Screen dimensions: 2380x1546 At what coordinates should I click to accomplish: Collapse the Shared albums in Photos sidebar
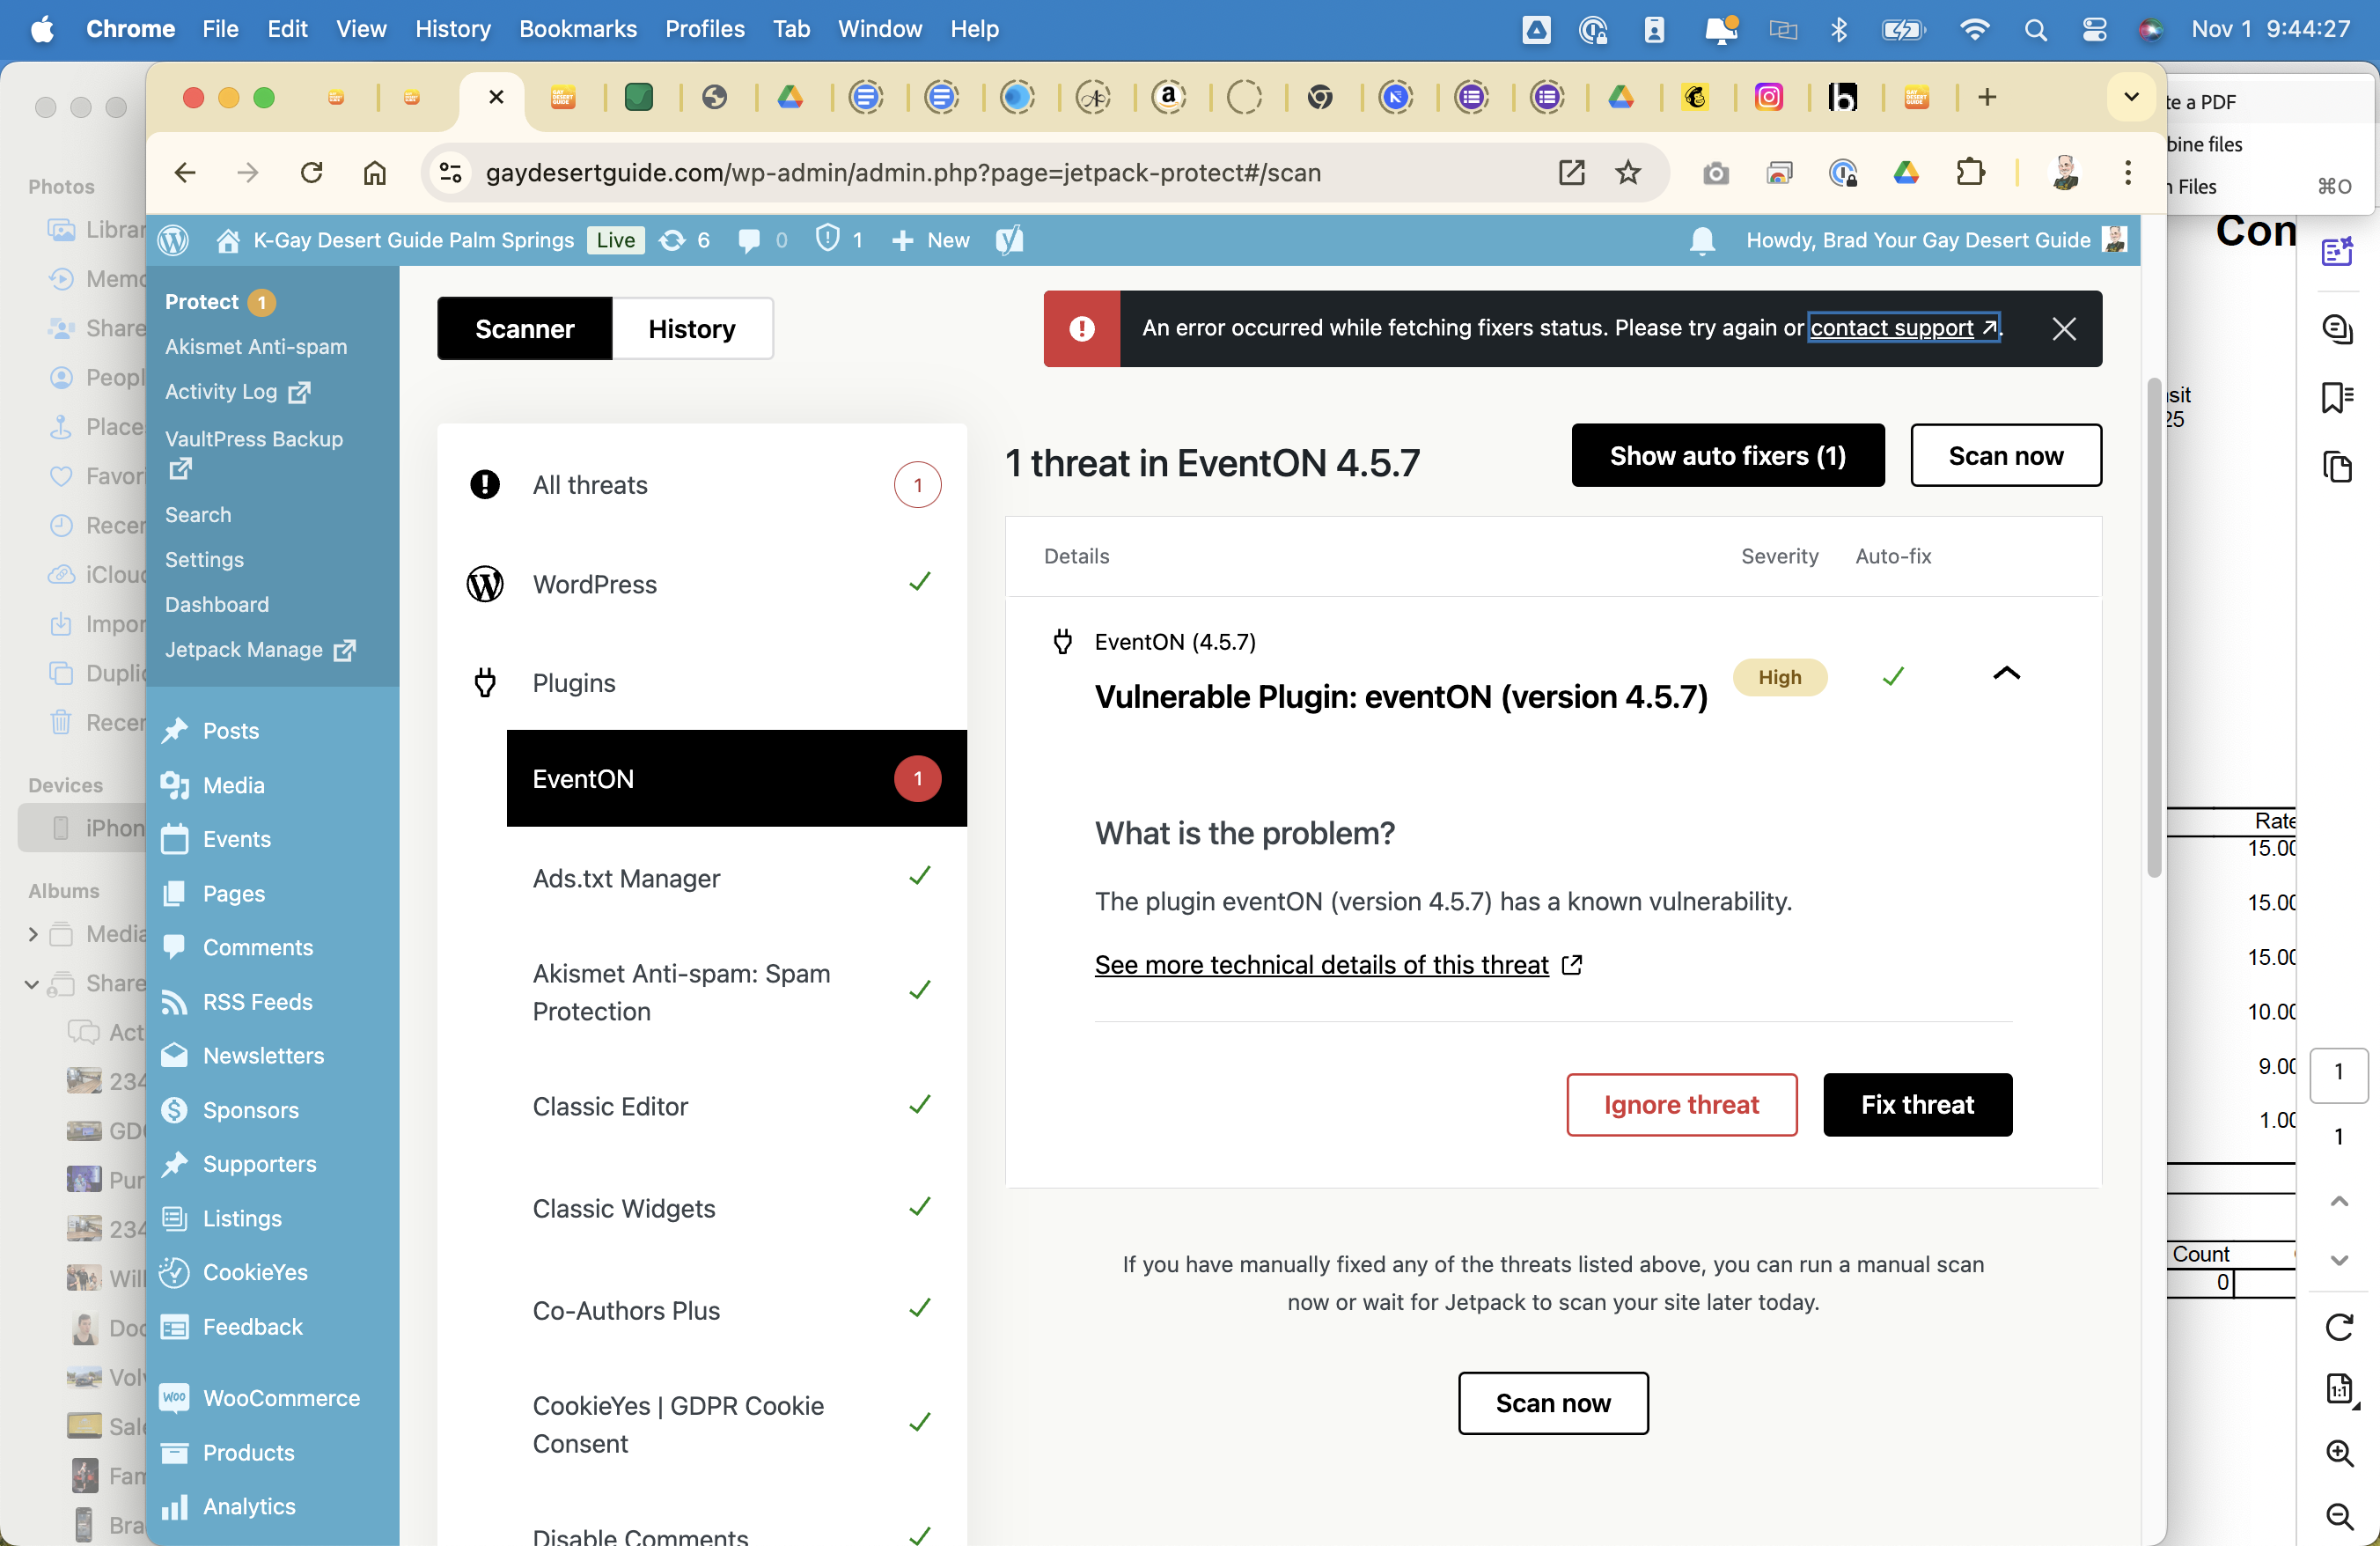[33, 984]
